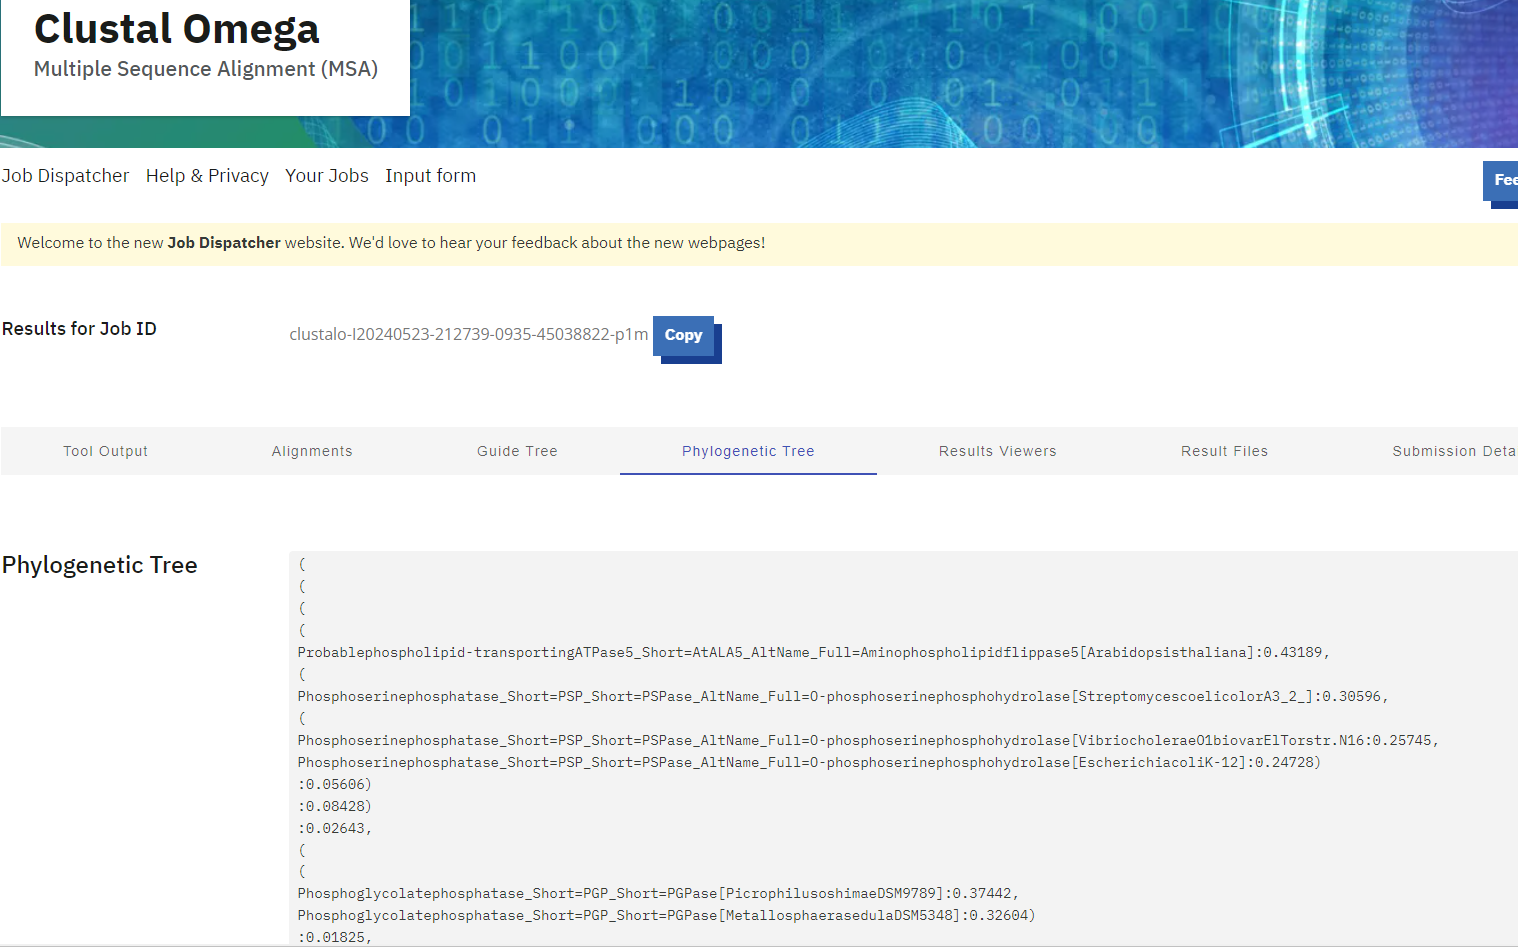
Task: Click the Results for Job ID label
Action: [79, 329]
